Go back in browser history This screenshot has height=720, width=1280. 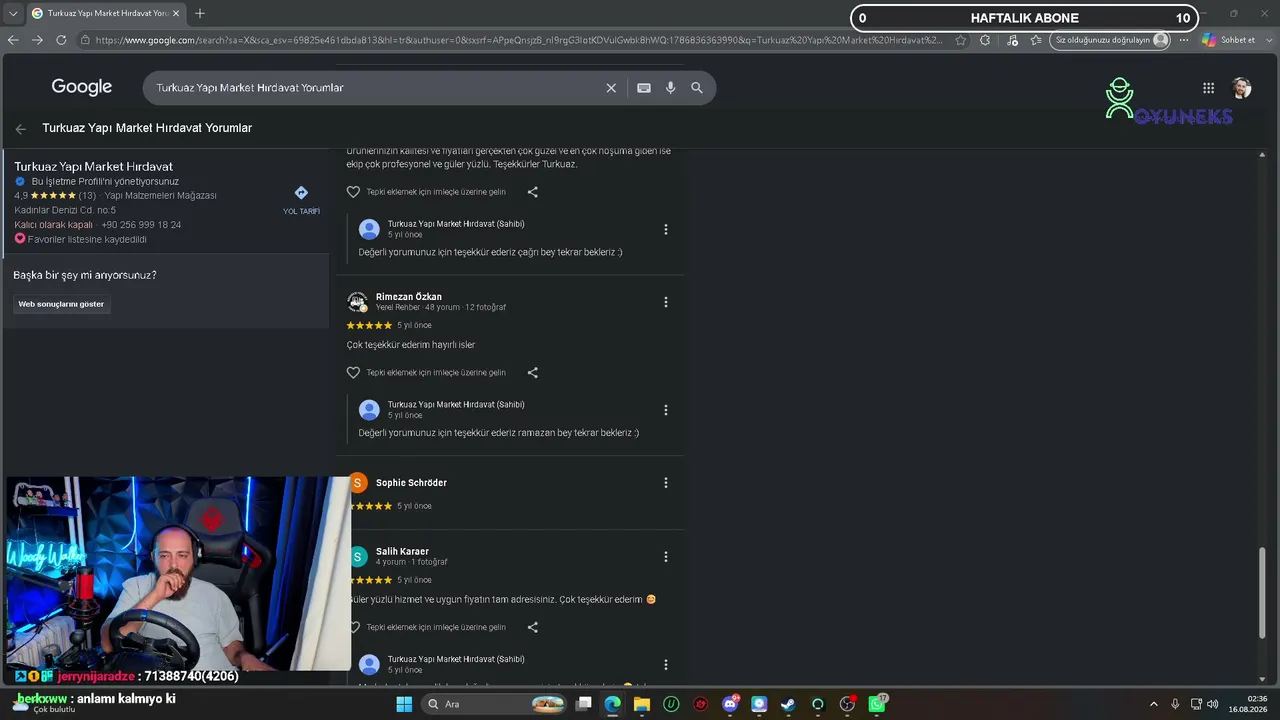(13, 40)
